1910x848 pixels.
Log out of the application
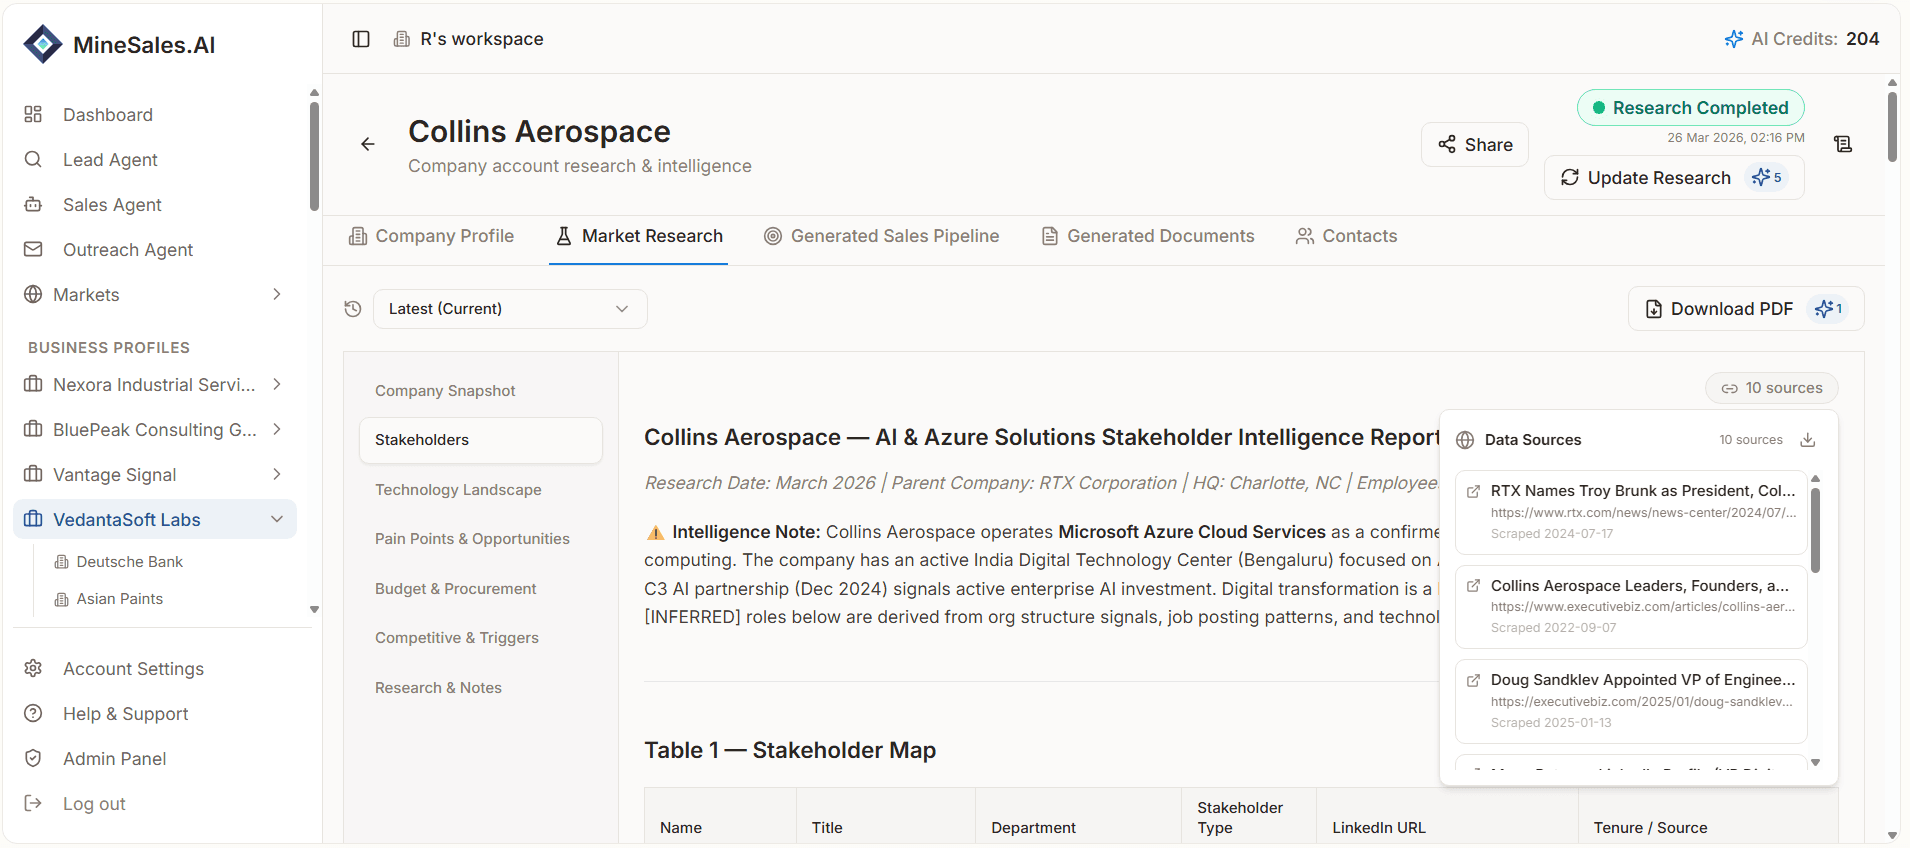click(94, 804)
